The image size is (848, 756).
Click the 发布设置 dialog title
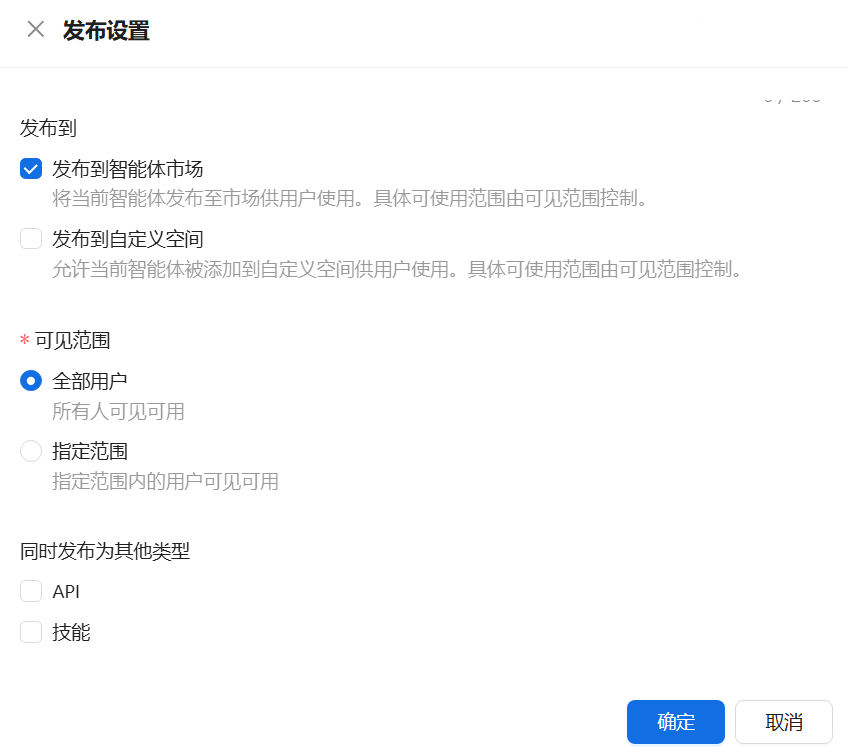coord(106,30)
